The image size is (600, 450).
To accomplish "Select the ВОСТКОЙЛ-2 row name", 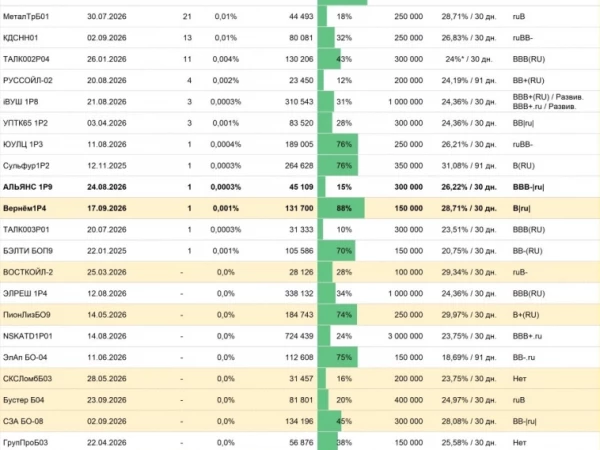I will tap(28, 272).
